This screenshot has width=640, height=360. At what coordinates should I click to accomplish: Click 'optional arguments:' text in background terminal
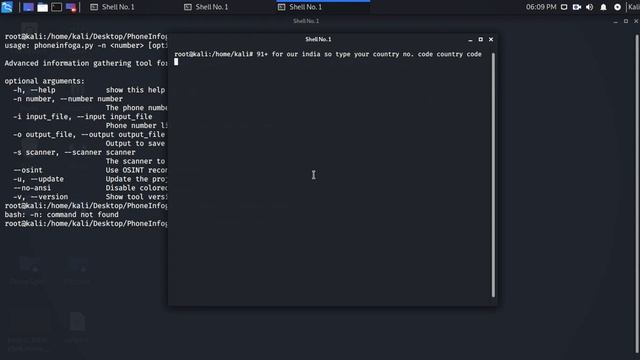[x=44, y=81]
